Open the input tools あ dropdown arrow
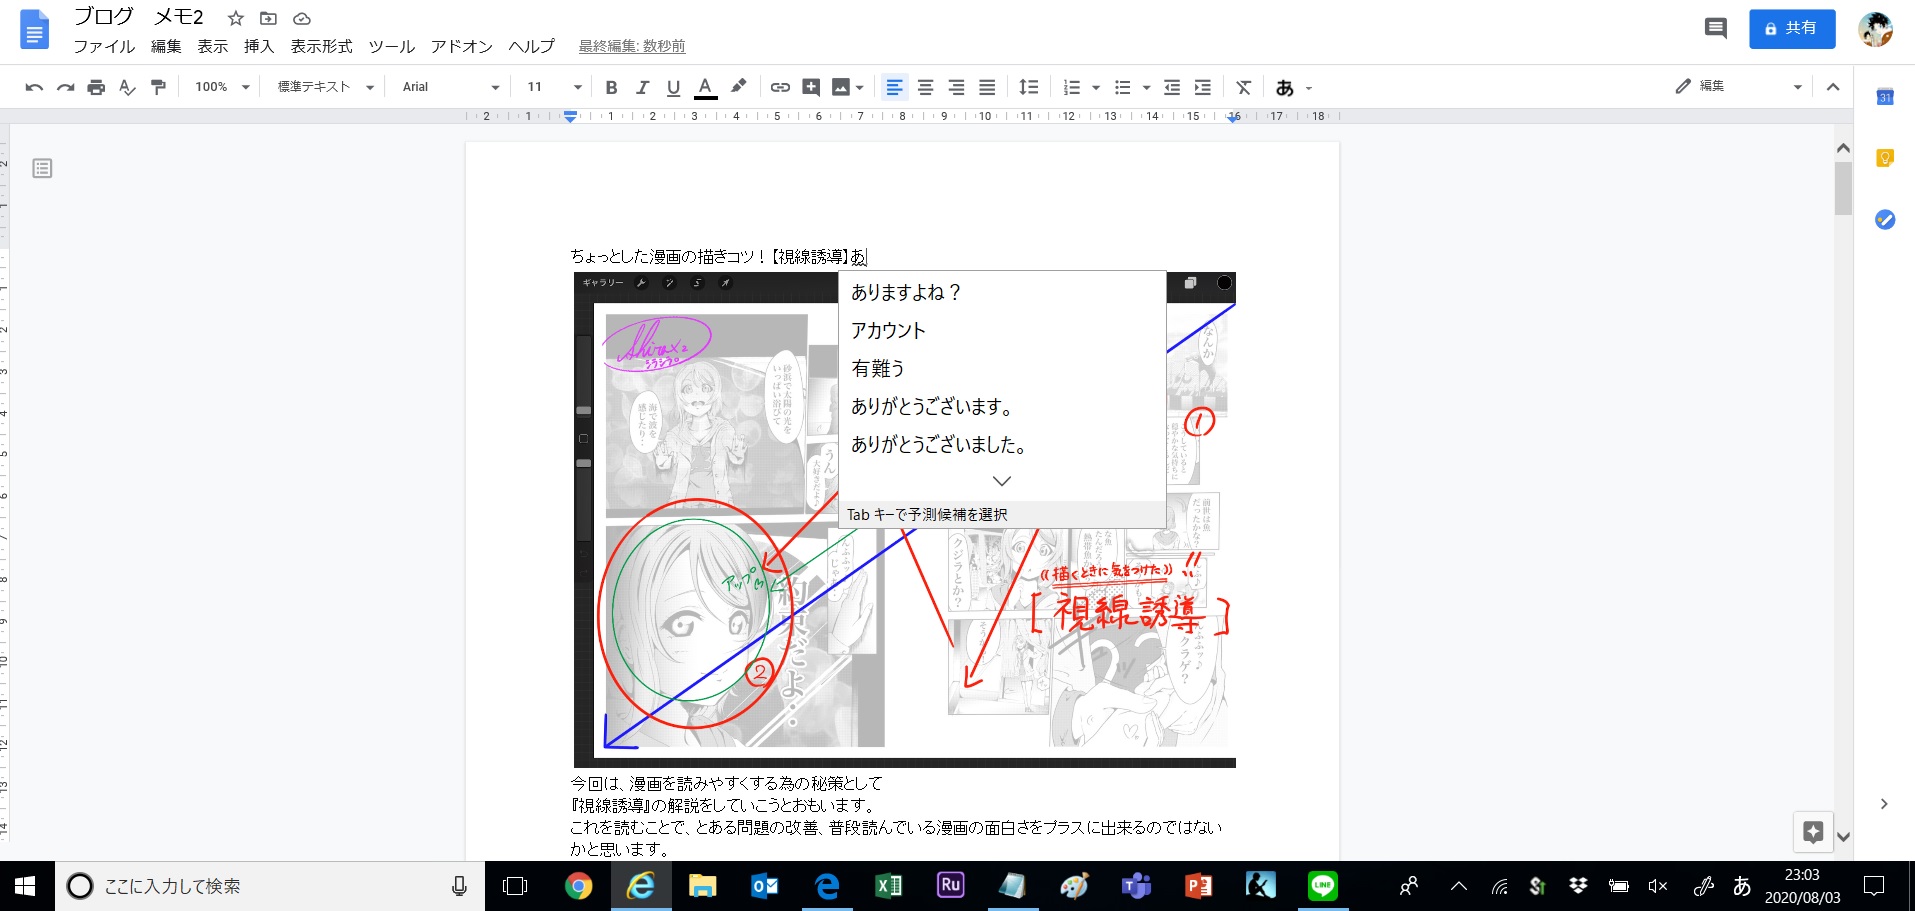Image resolution: width=1915 pixels, height=911 pixels. [1308, 88]
